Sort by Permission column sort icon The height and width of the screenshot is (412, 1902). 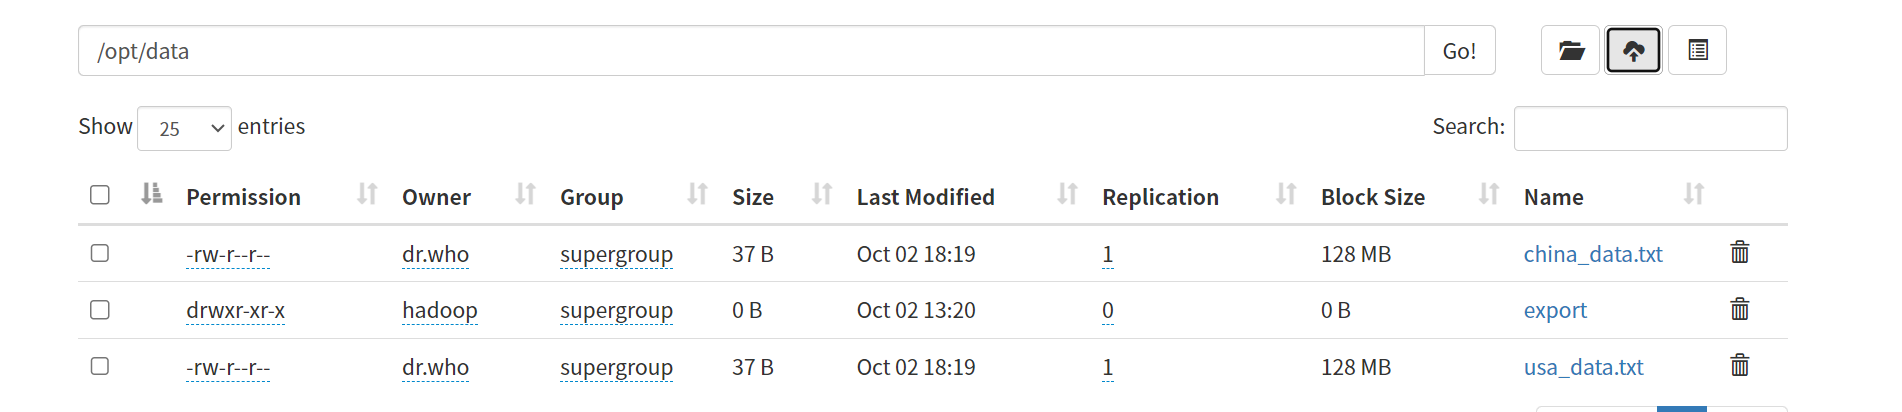click(367, 194)
